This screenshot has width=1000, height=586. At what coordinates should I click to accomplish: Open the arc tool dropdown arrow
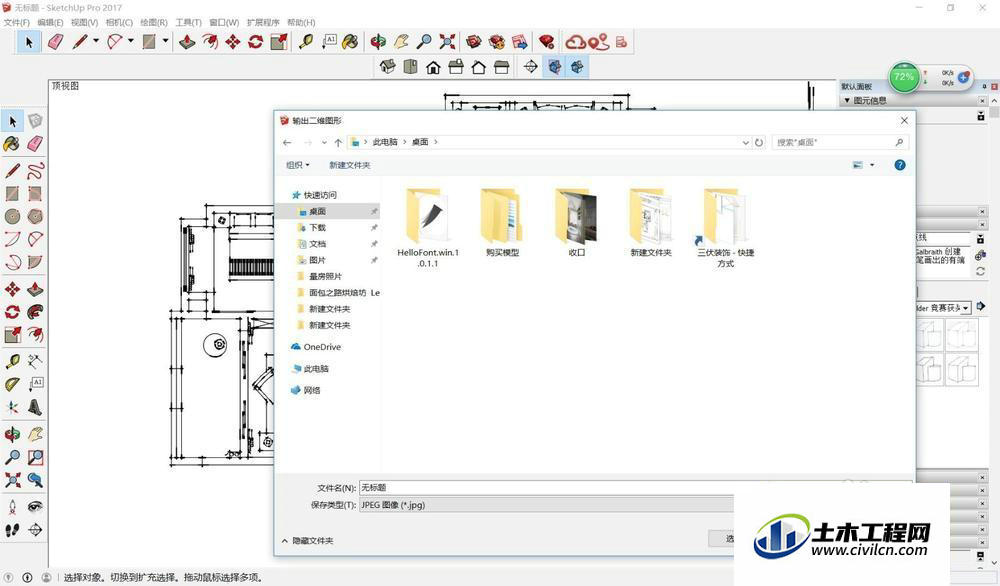(x=131, y=41)
